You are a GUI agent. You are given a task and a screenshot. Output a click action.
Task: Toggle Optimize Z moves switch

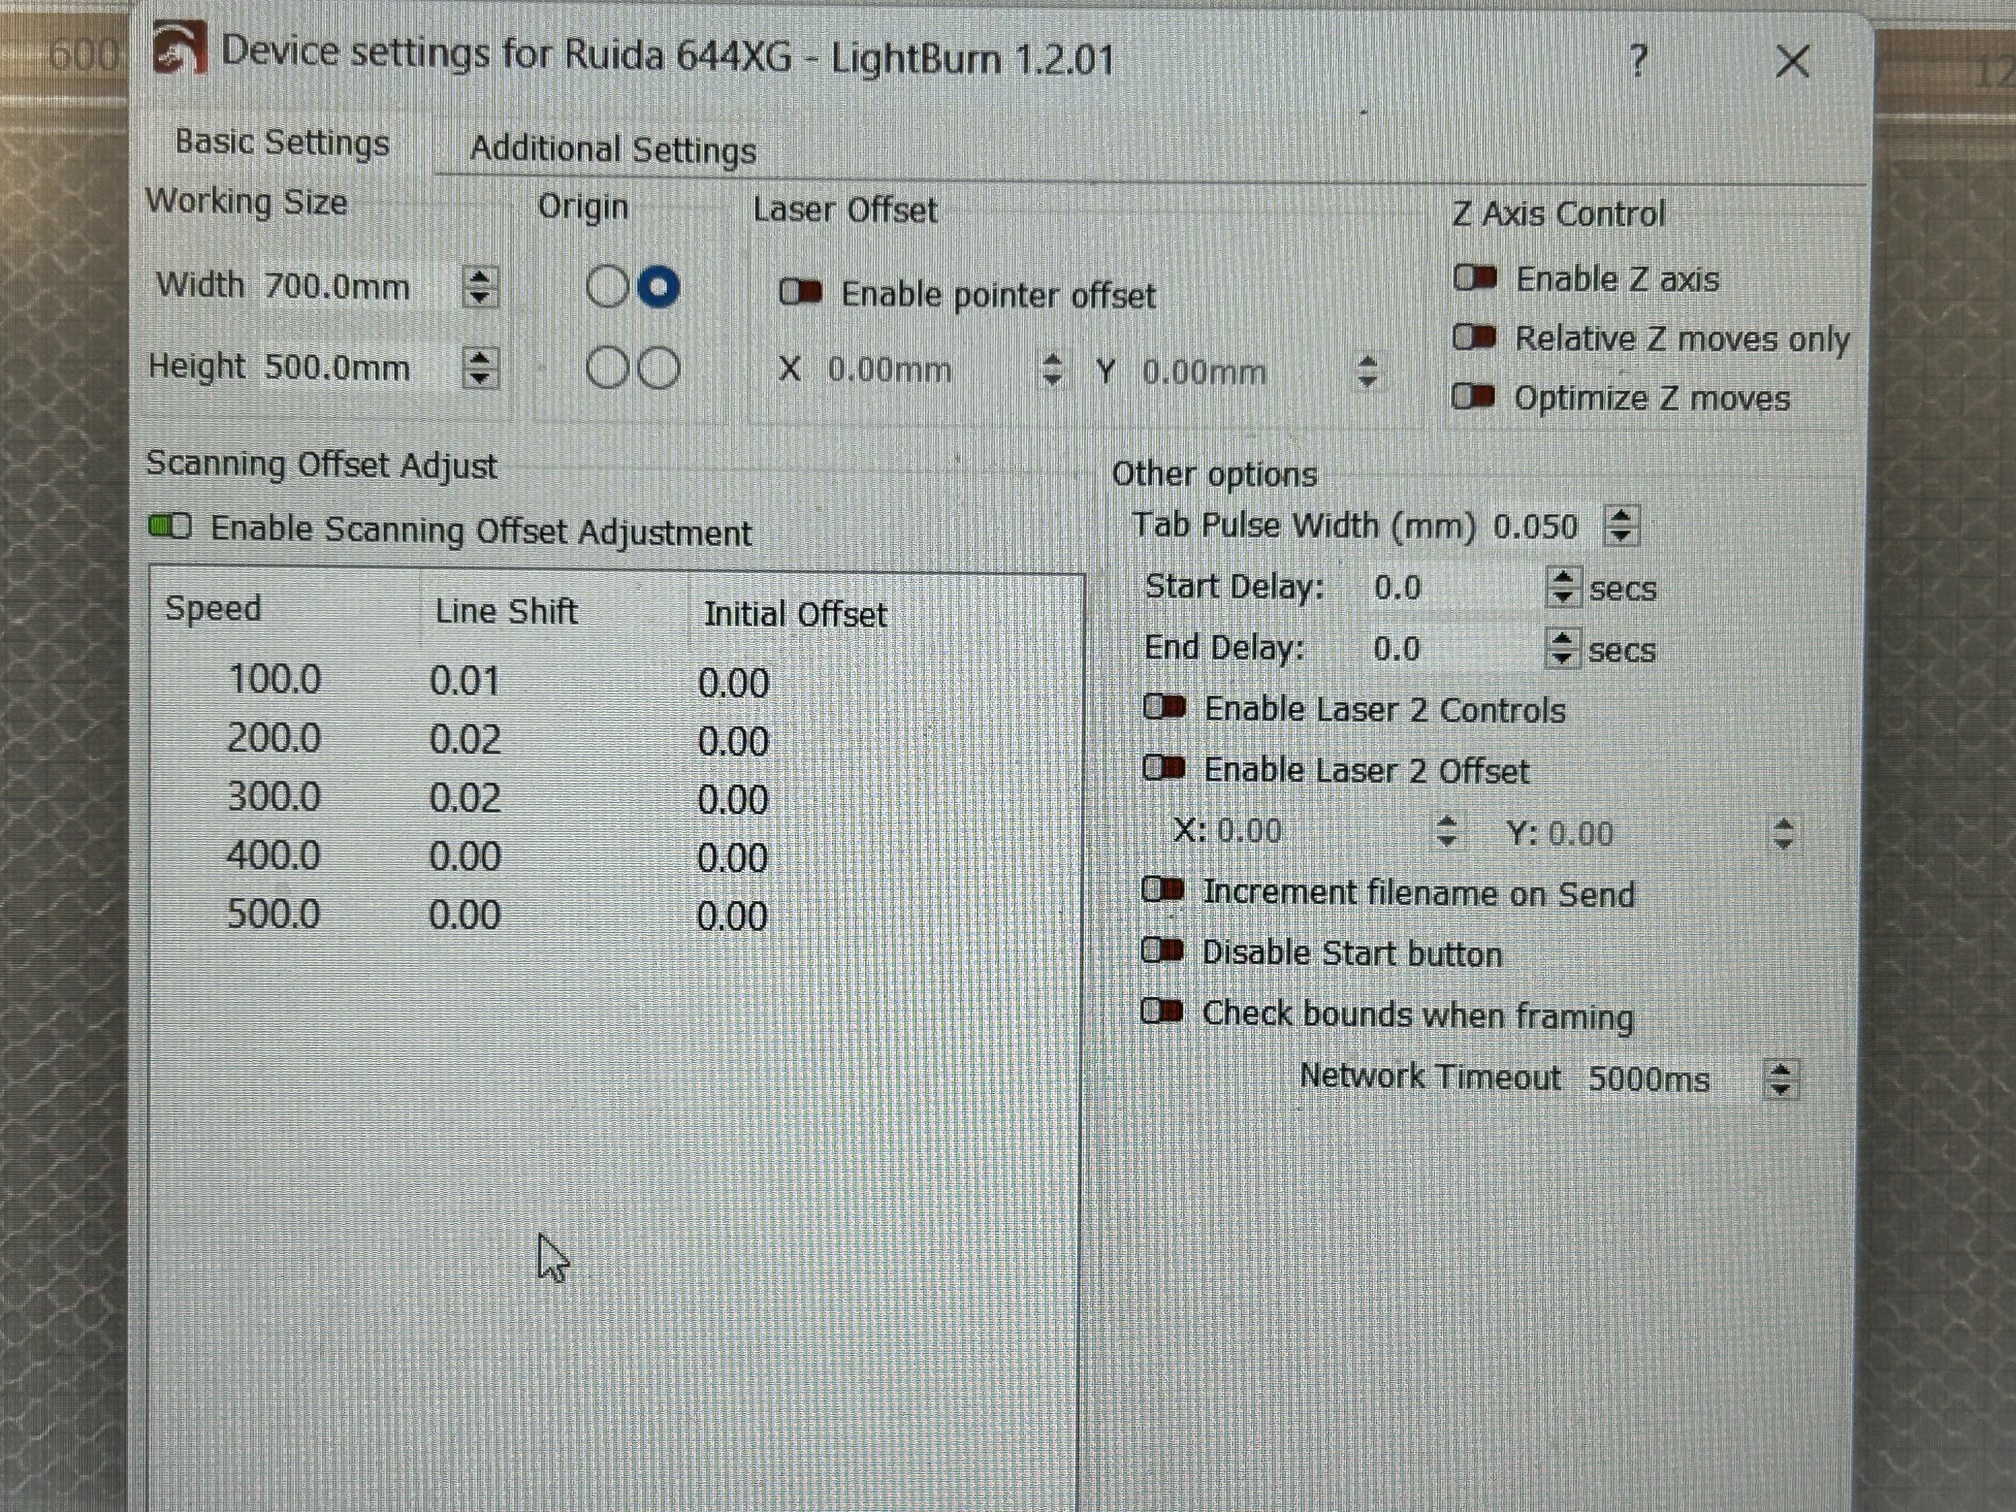pyautogui.click(x=1474, y=397)
